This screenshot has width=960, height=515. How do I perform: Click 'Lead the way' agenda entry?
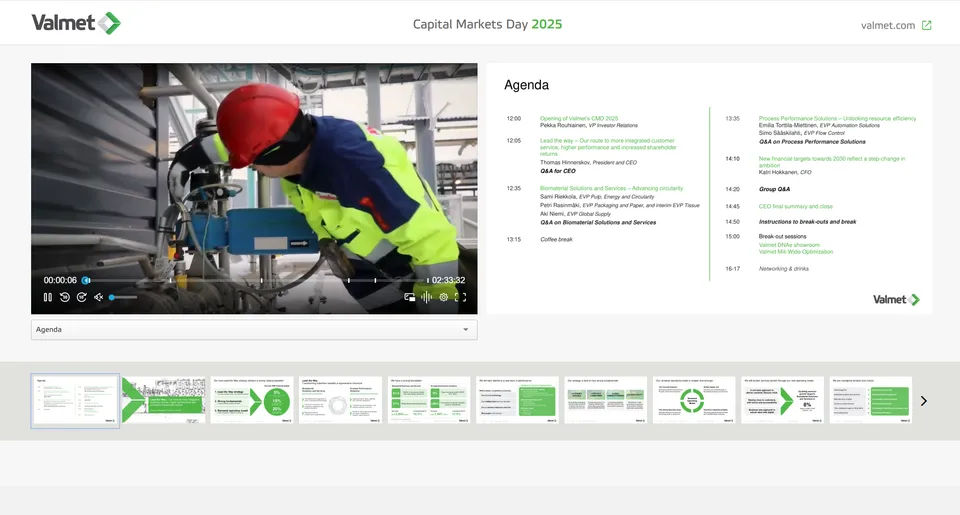(x=608, y=147)
